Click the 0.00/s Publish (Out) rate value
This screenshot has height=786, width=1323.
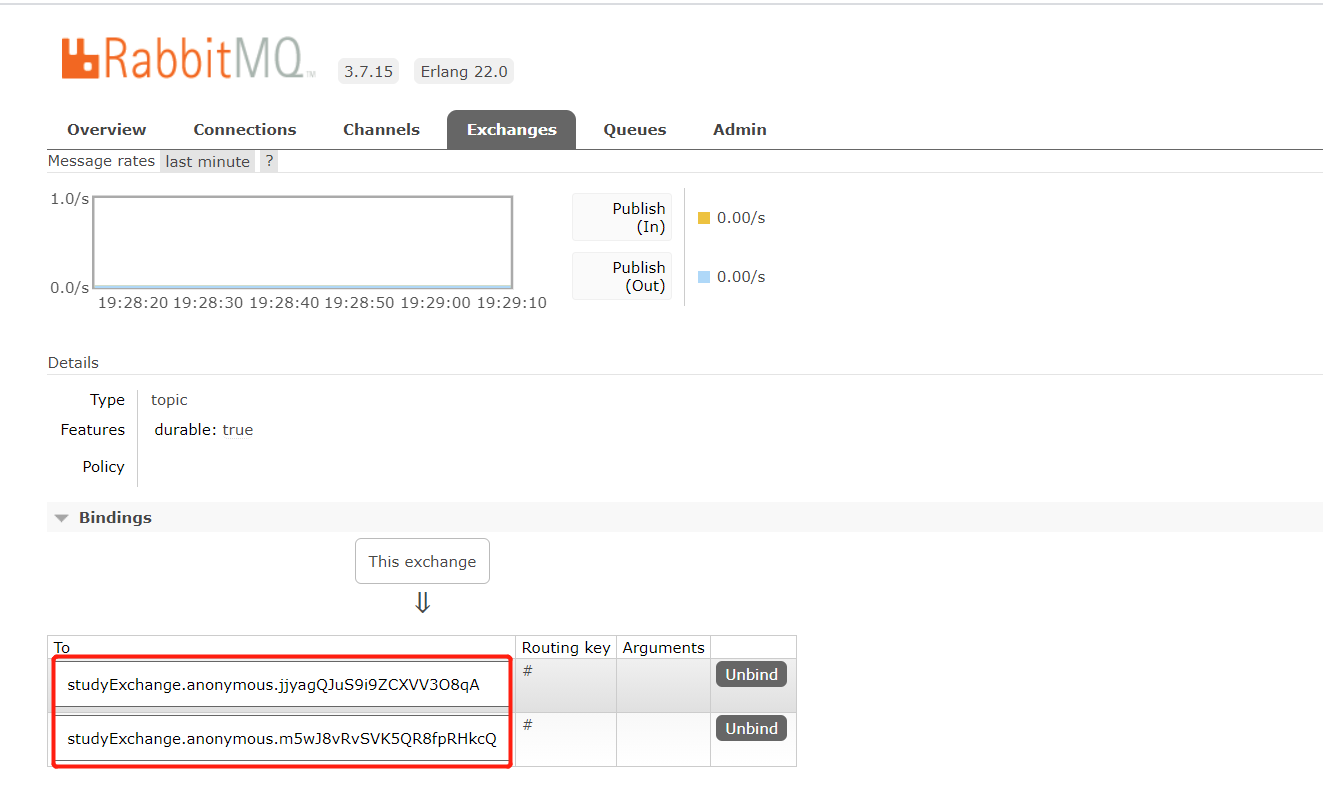pyautogui.click(x=741, y=277)
